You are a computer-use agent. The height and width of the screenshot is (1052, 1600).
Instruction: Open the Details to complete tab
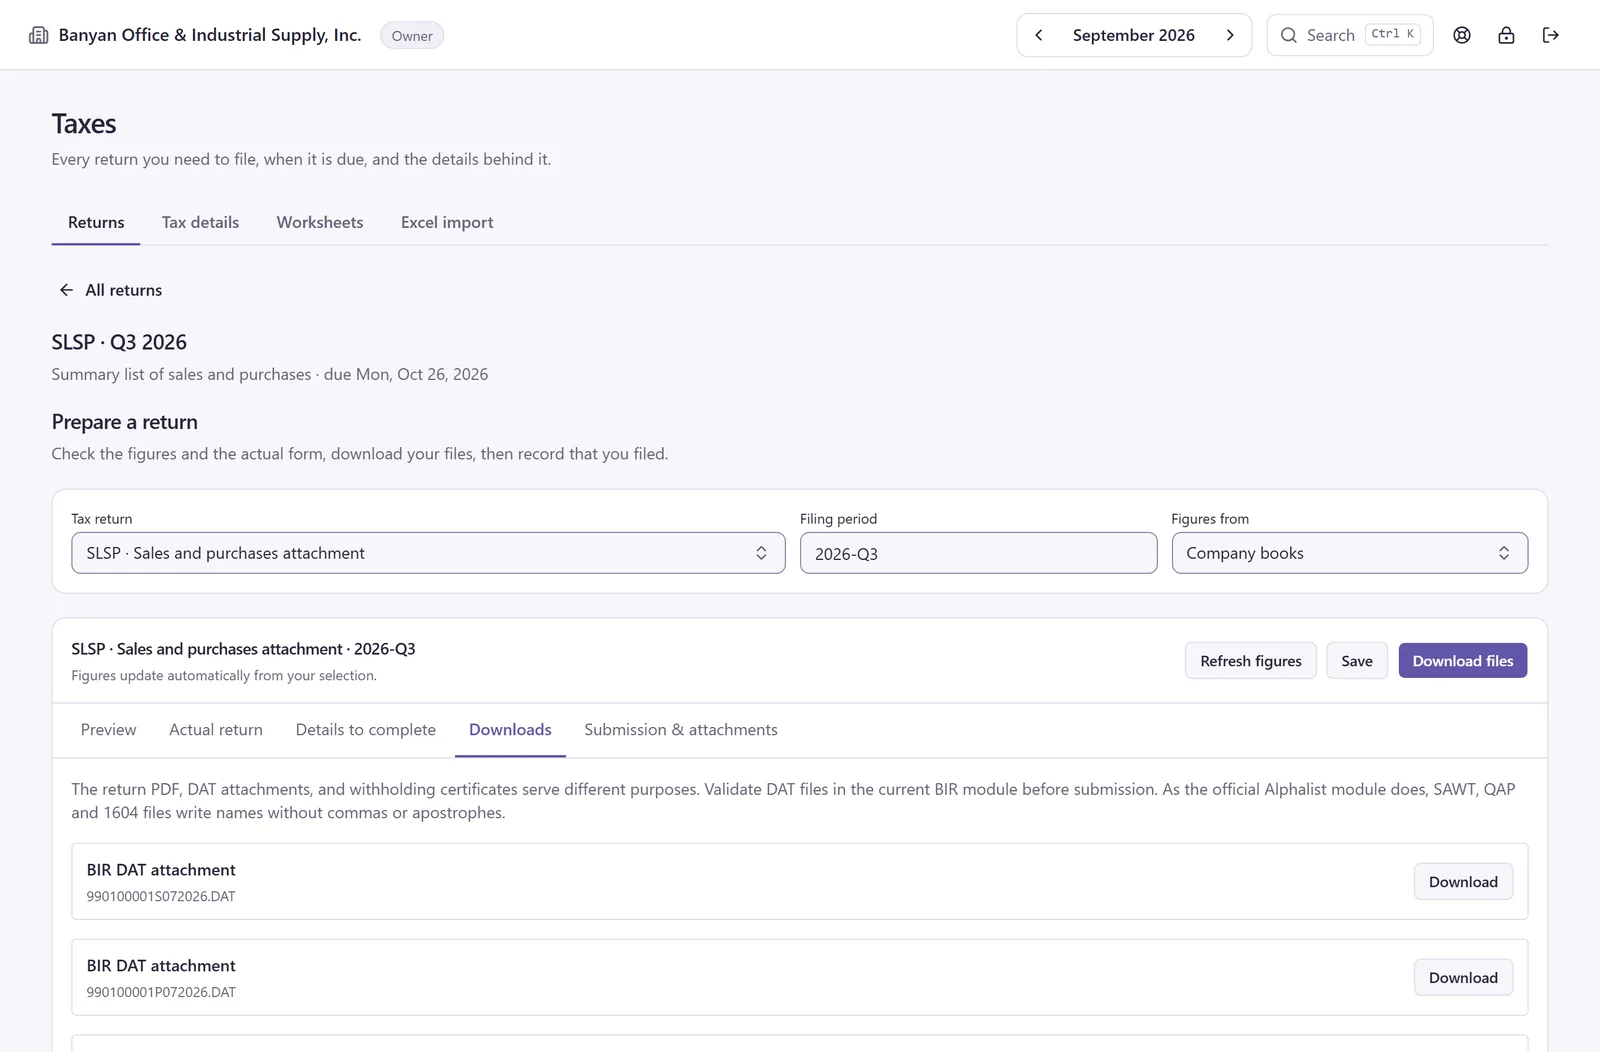(366, 730)
